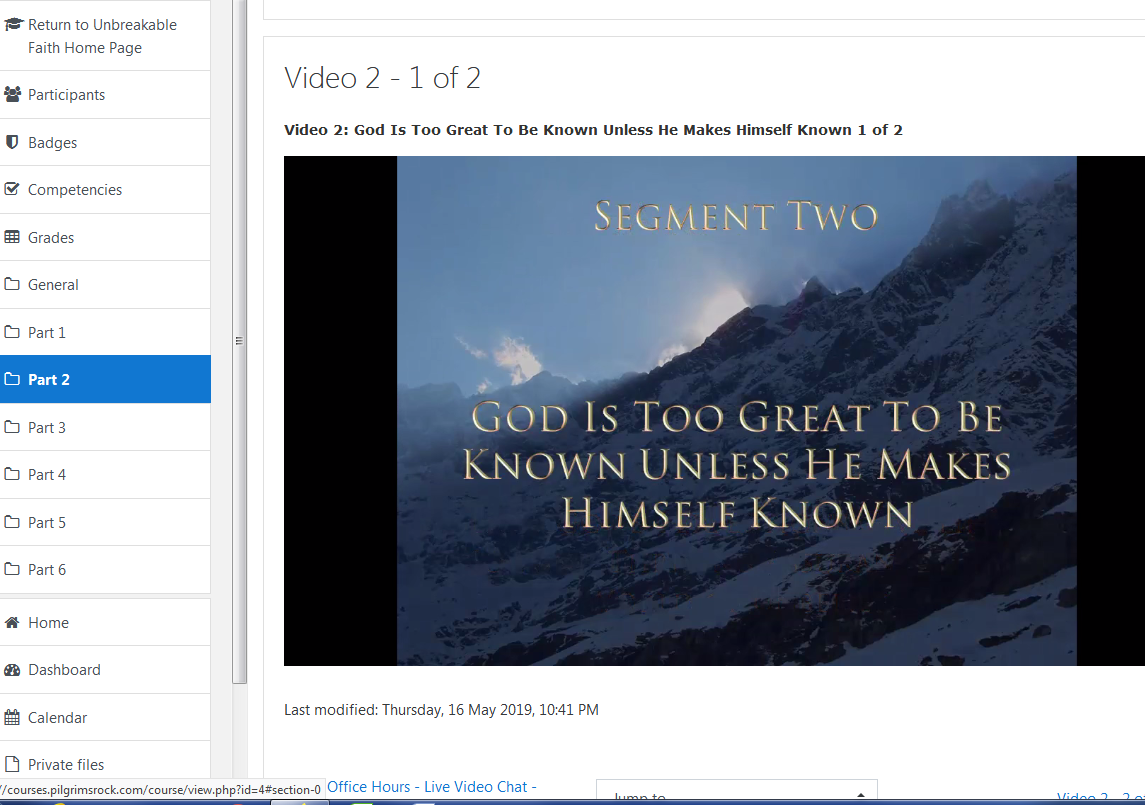This screenshot has height=805, width=1145.
Task: Select the highlighted Part 2 section
Action: point(49,380)
